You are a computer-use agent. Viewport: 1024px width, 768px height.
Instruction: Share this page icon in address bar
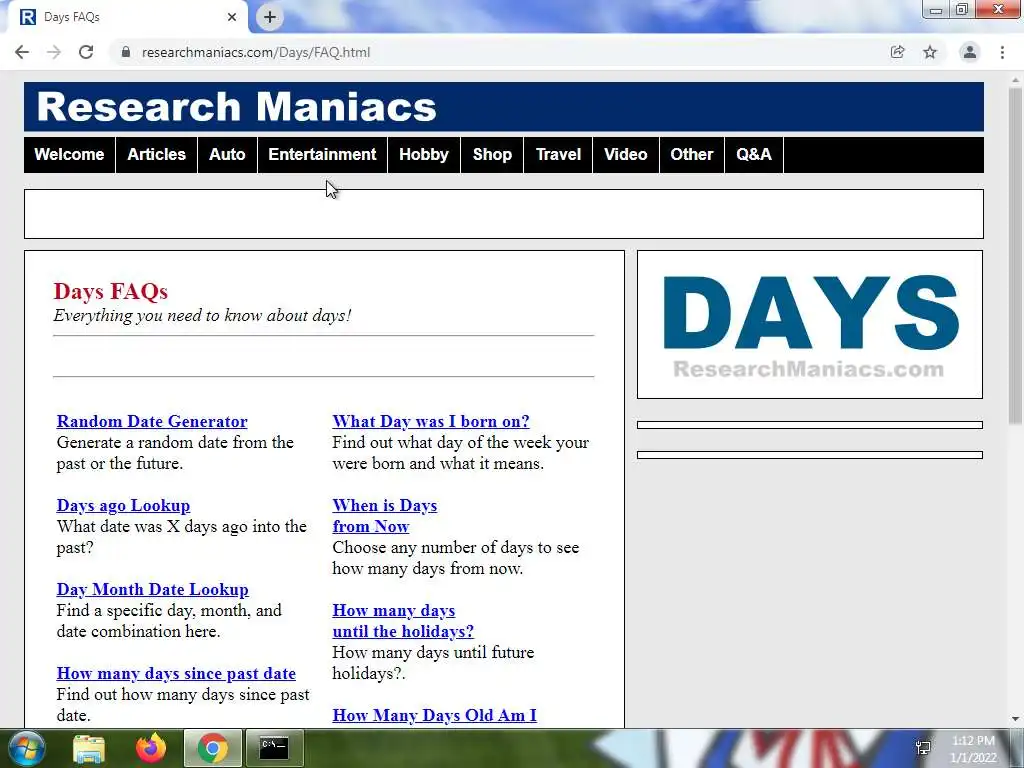[x=897, y=52]
